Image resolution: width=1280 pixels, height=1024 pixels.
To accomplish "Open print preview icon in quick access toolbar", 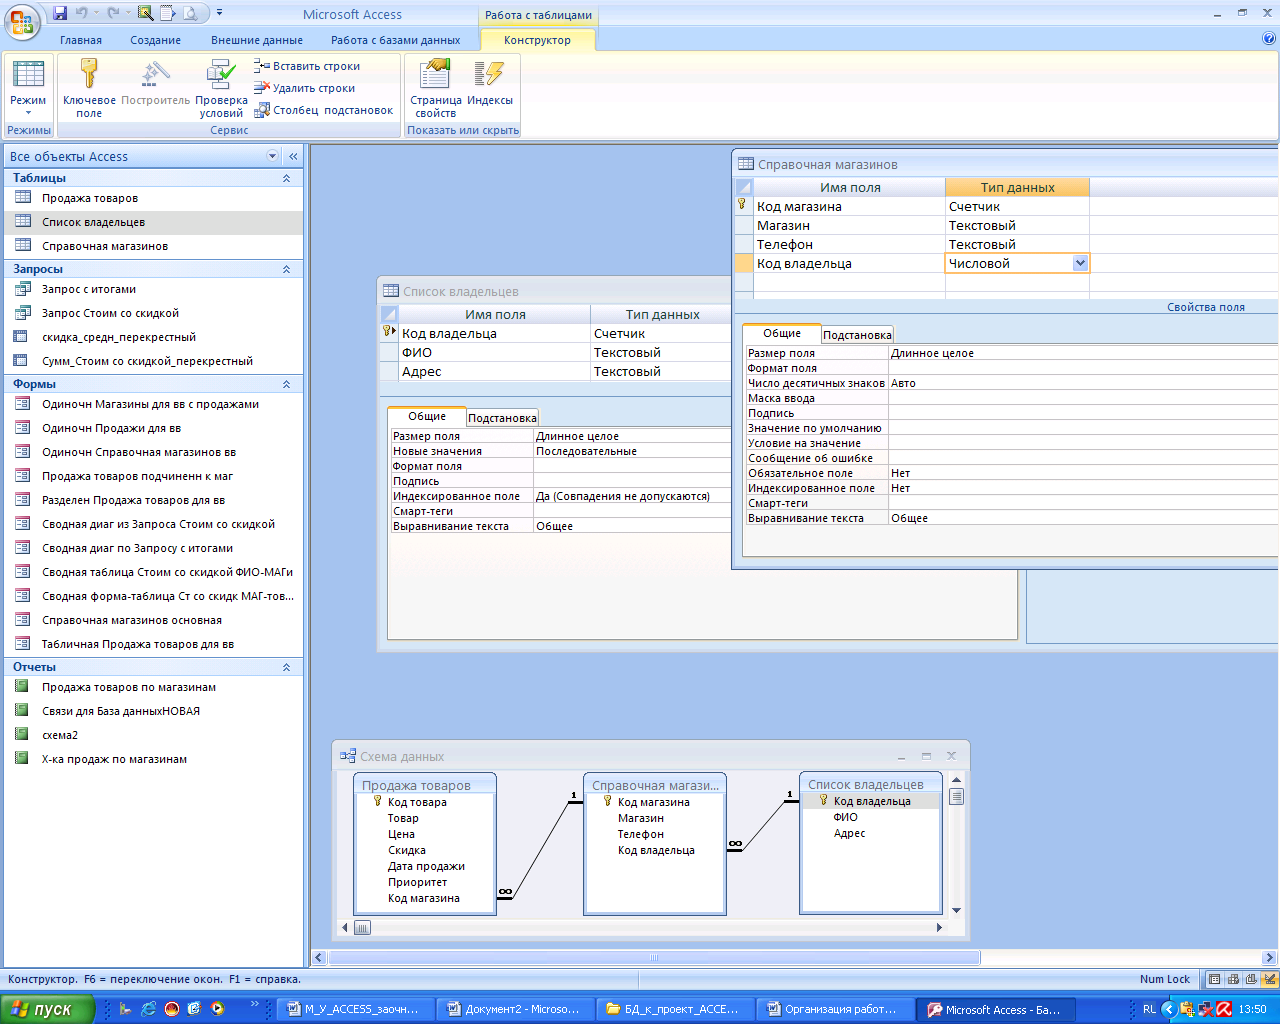I will click(190, 13).
